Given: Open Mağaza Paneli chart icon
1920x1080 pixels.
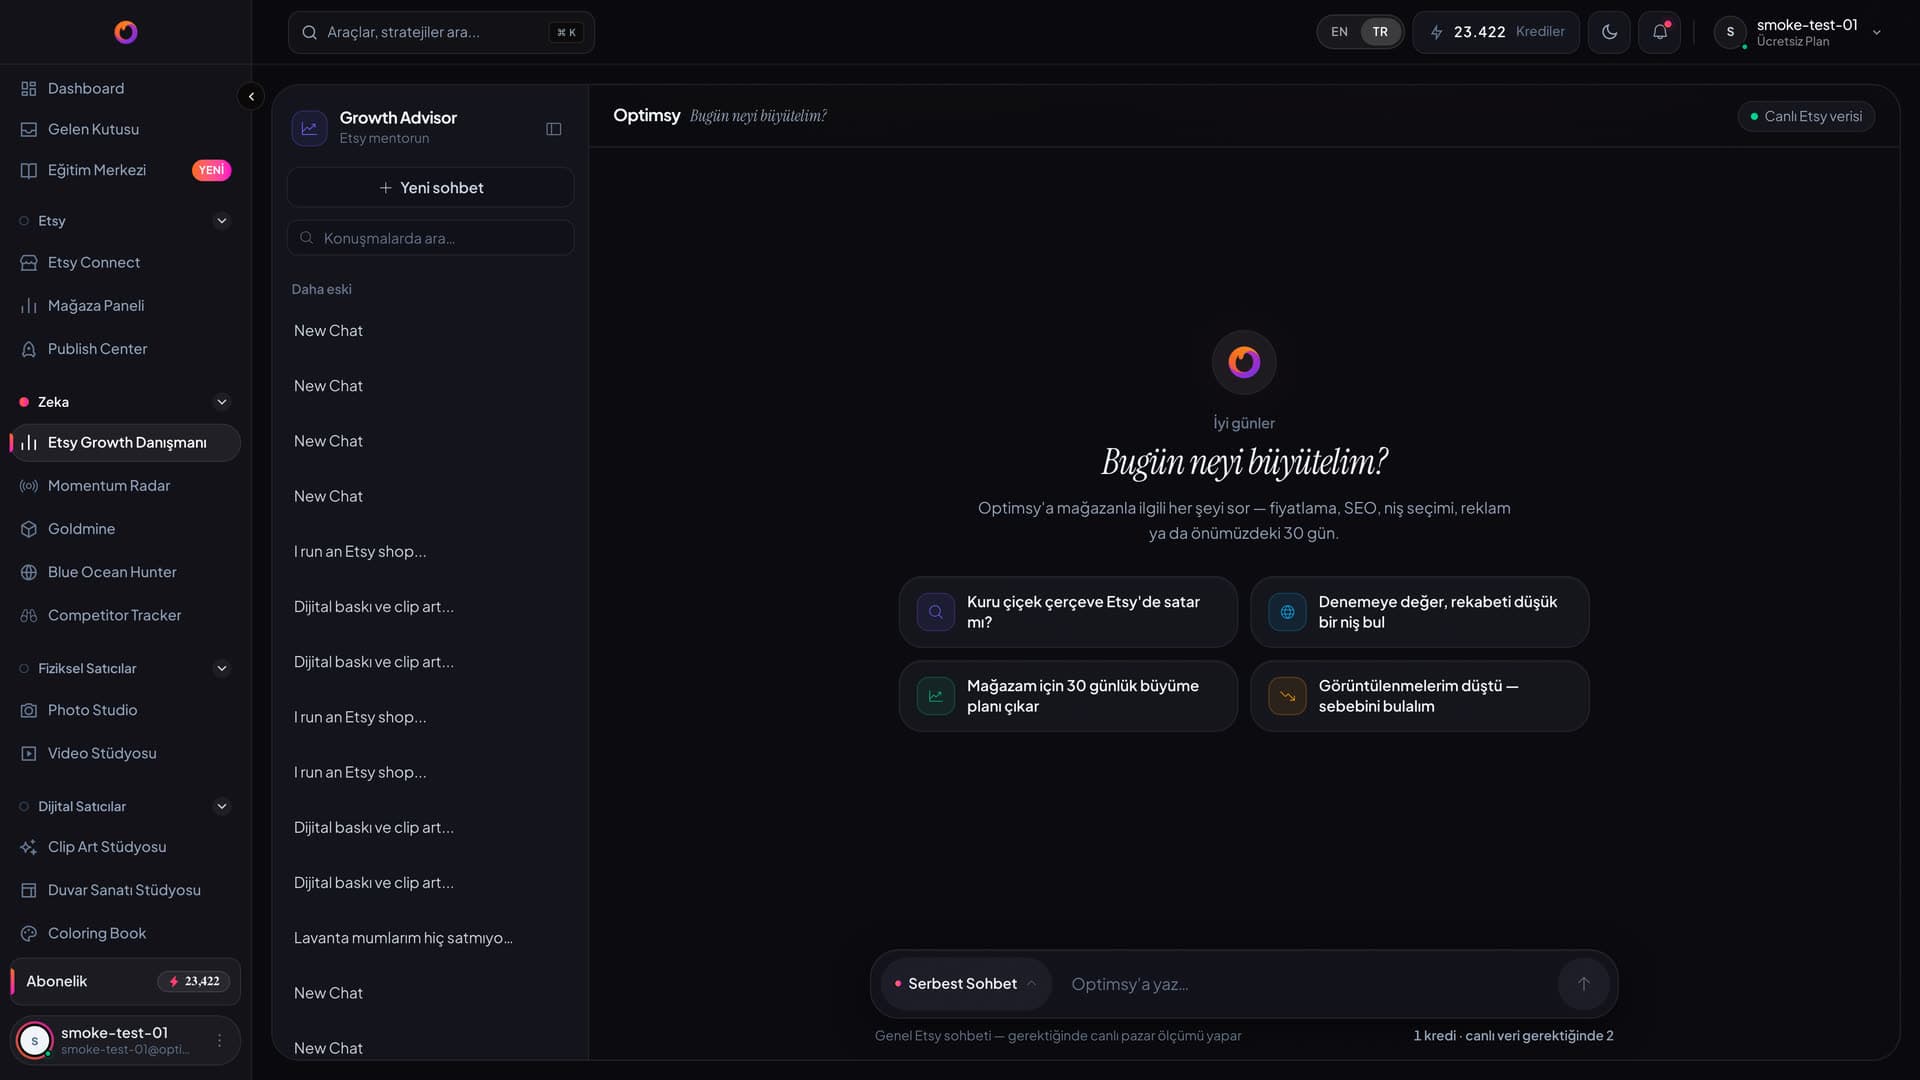Looking at the screenshot, I should click(x=29, y=306).
